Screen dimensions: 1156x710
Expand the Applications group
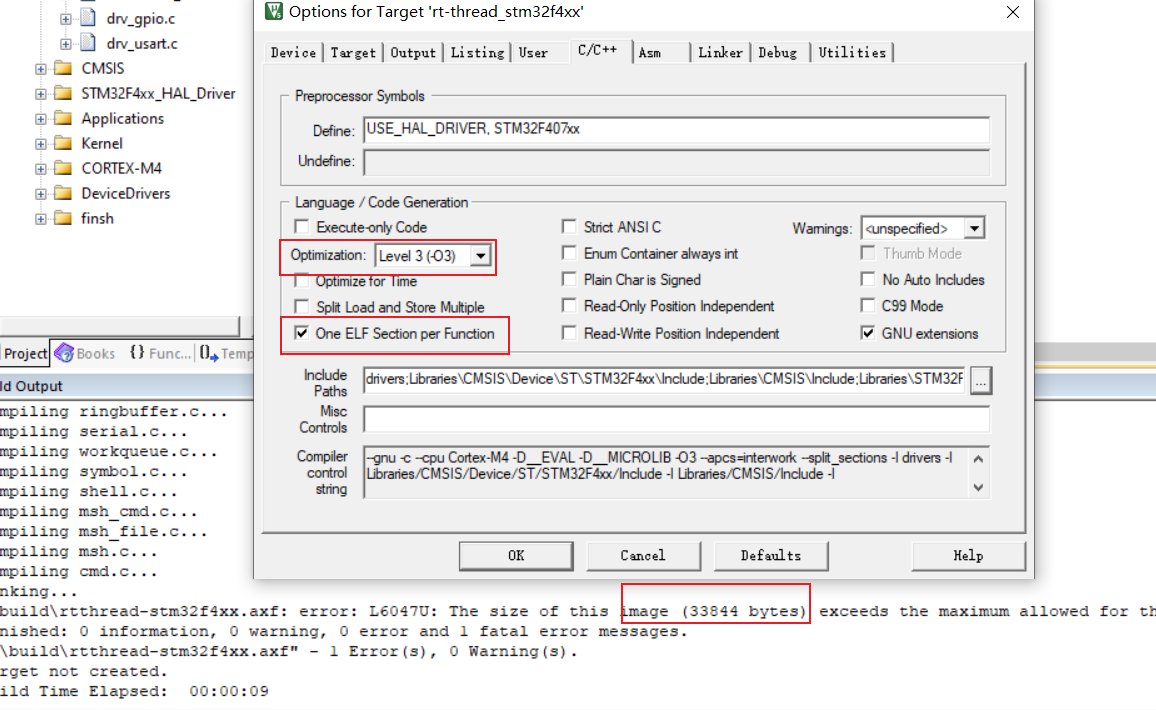41,119
